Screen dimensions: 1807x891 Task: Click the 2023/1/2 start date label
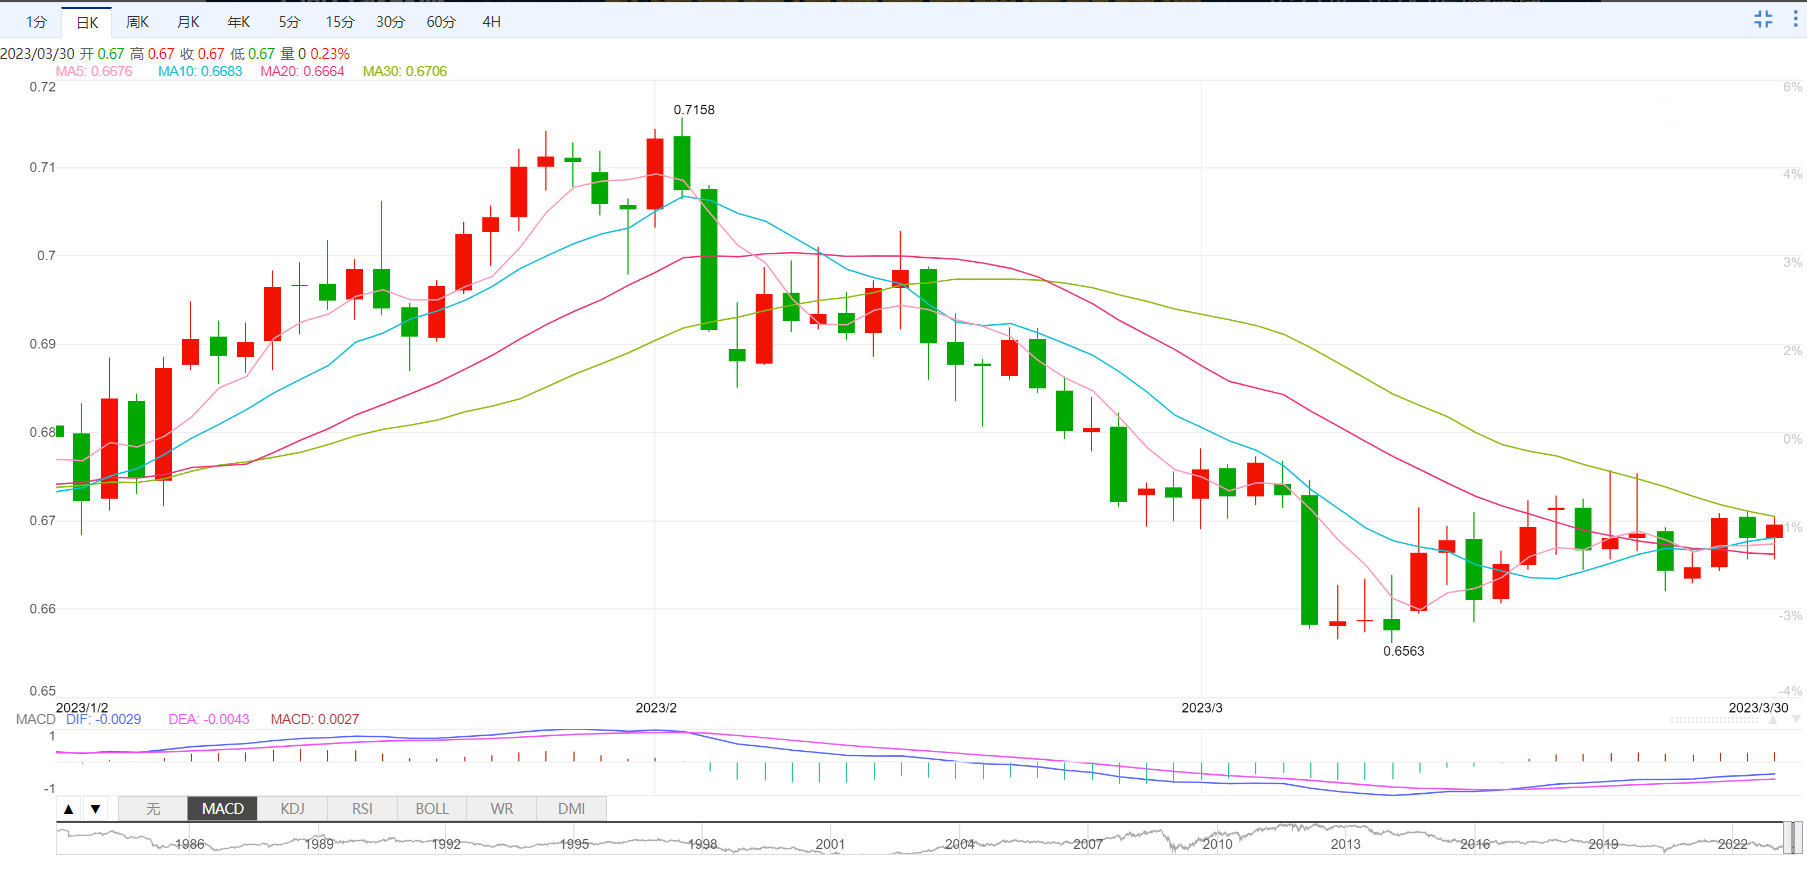(82, 707)
